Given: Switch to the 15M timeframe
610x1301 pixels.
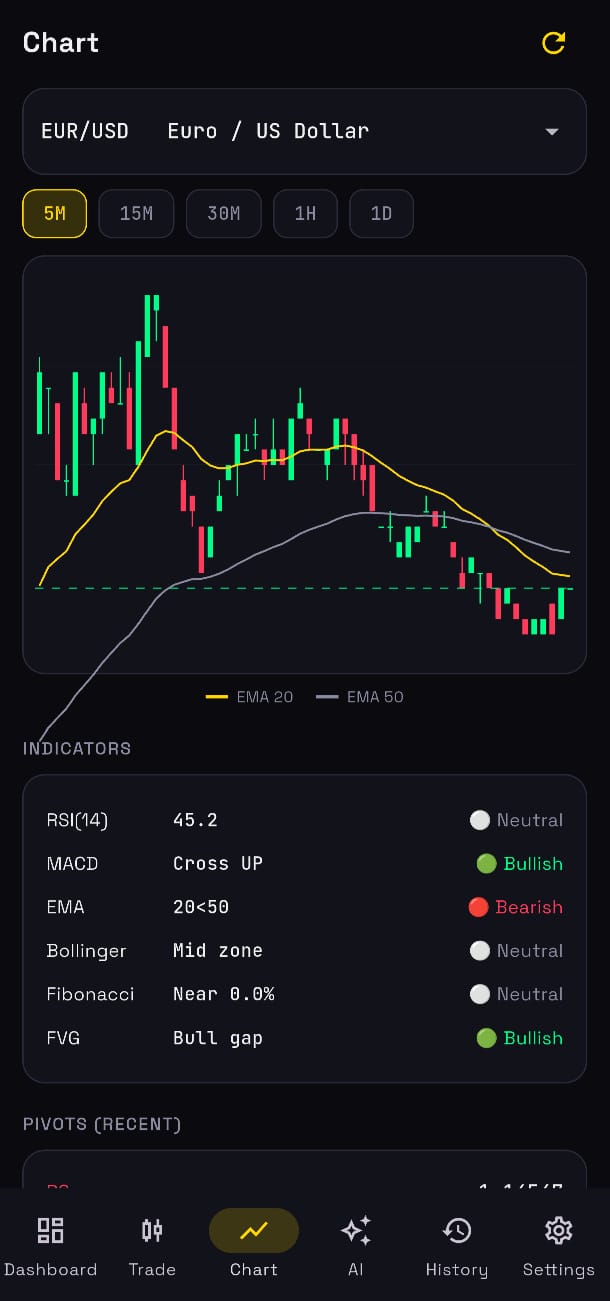Looking at the screenshot, I should click(136, 214).
